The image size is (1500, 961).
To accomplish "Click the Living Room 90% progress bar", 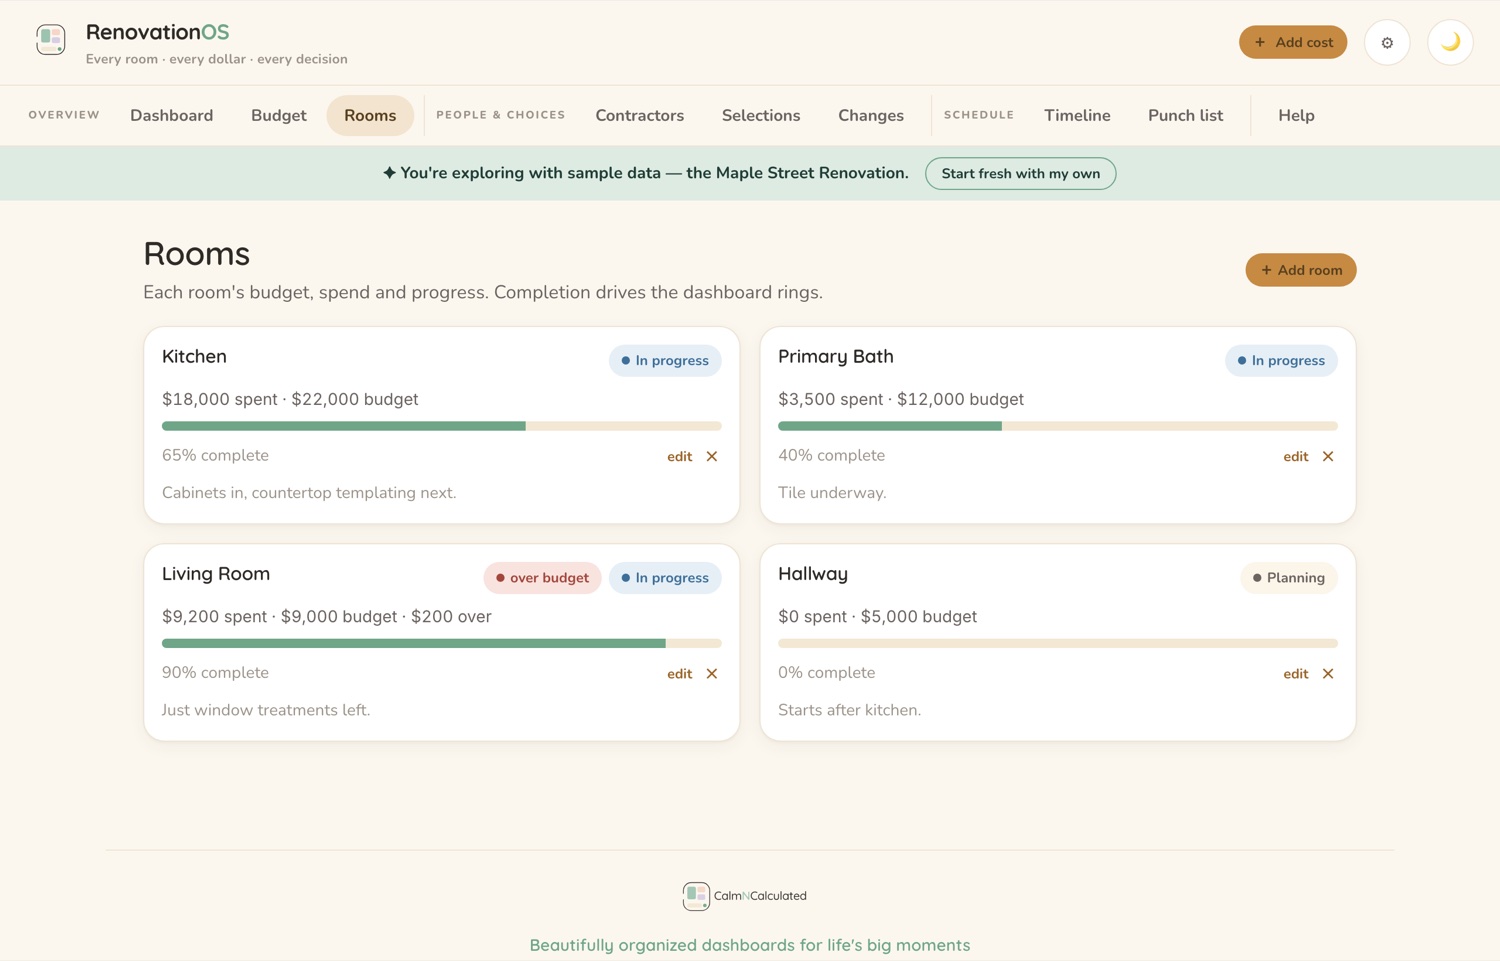I will [x=442, y=643].
